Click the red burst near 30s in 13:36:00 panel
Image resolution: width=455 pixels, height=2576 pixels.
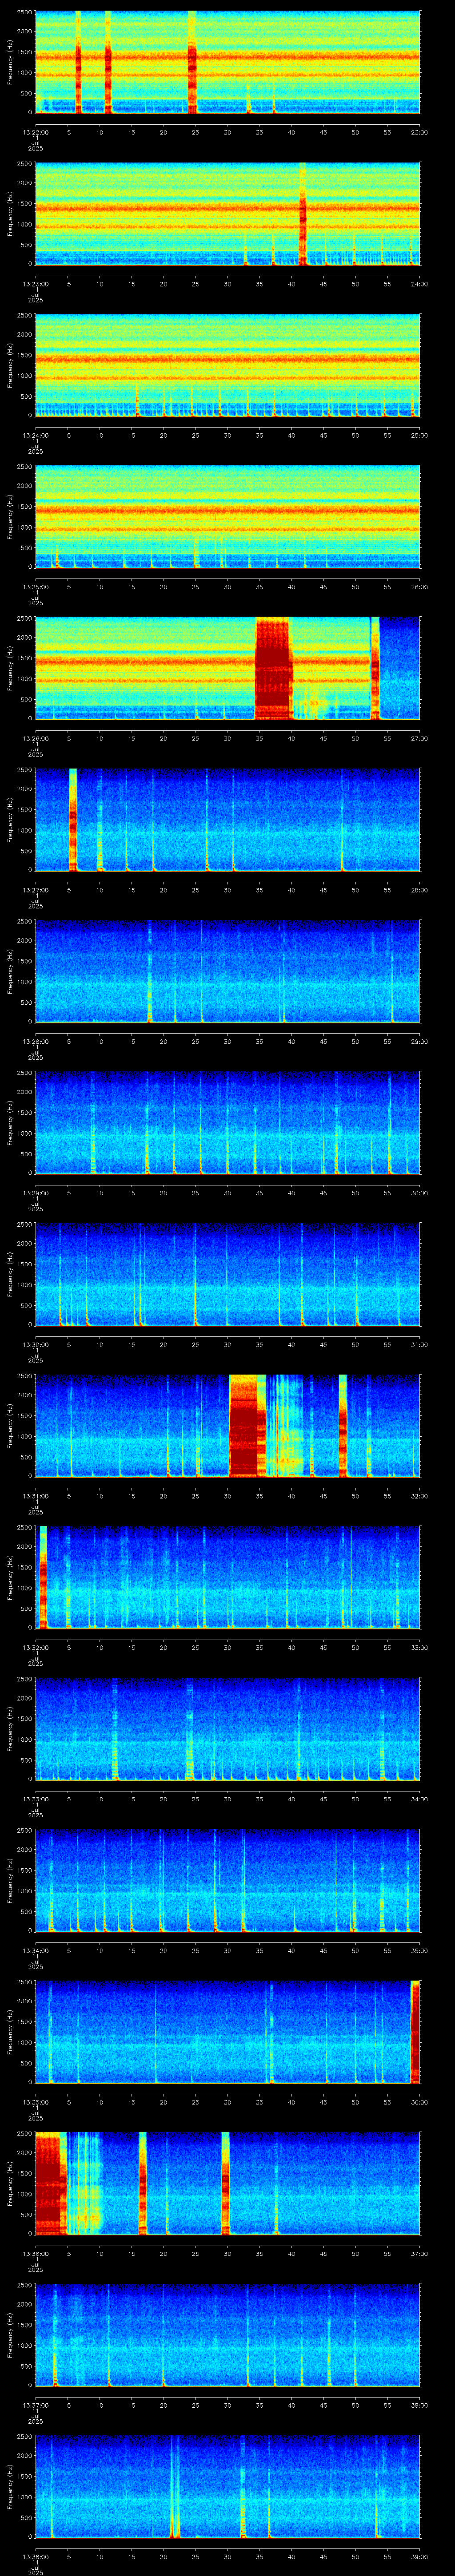pyautogui.click(x=225, y=2183)
